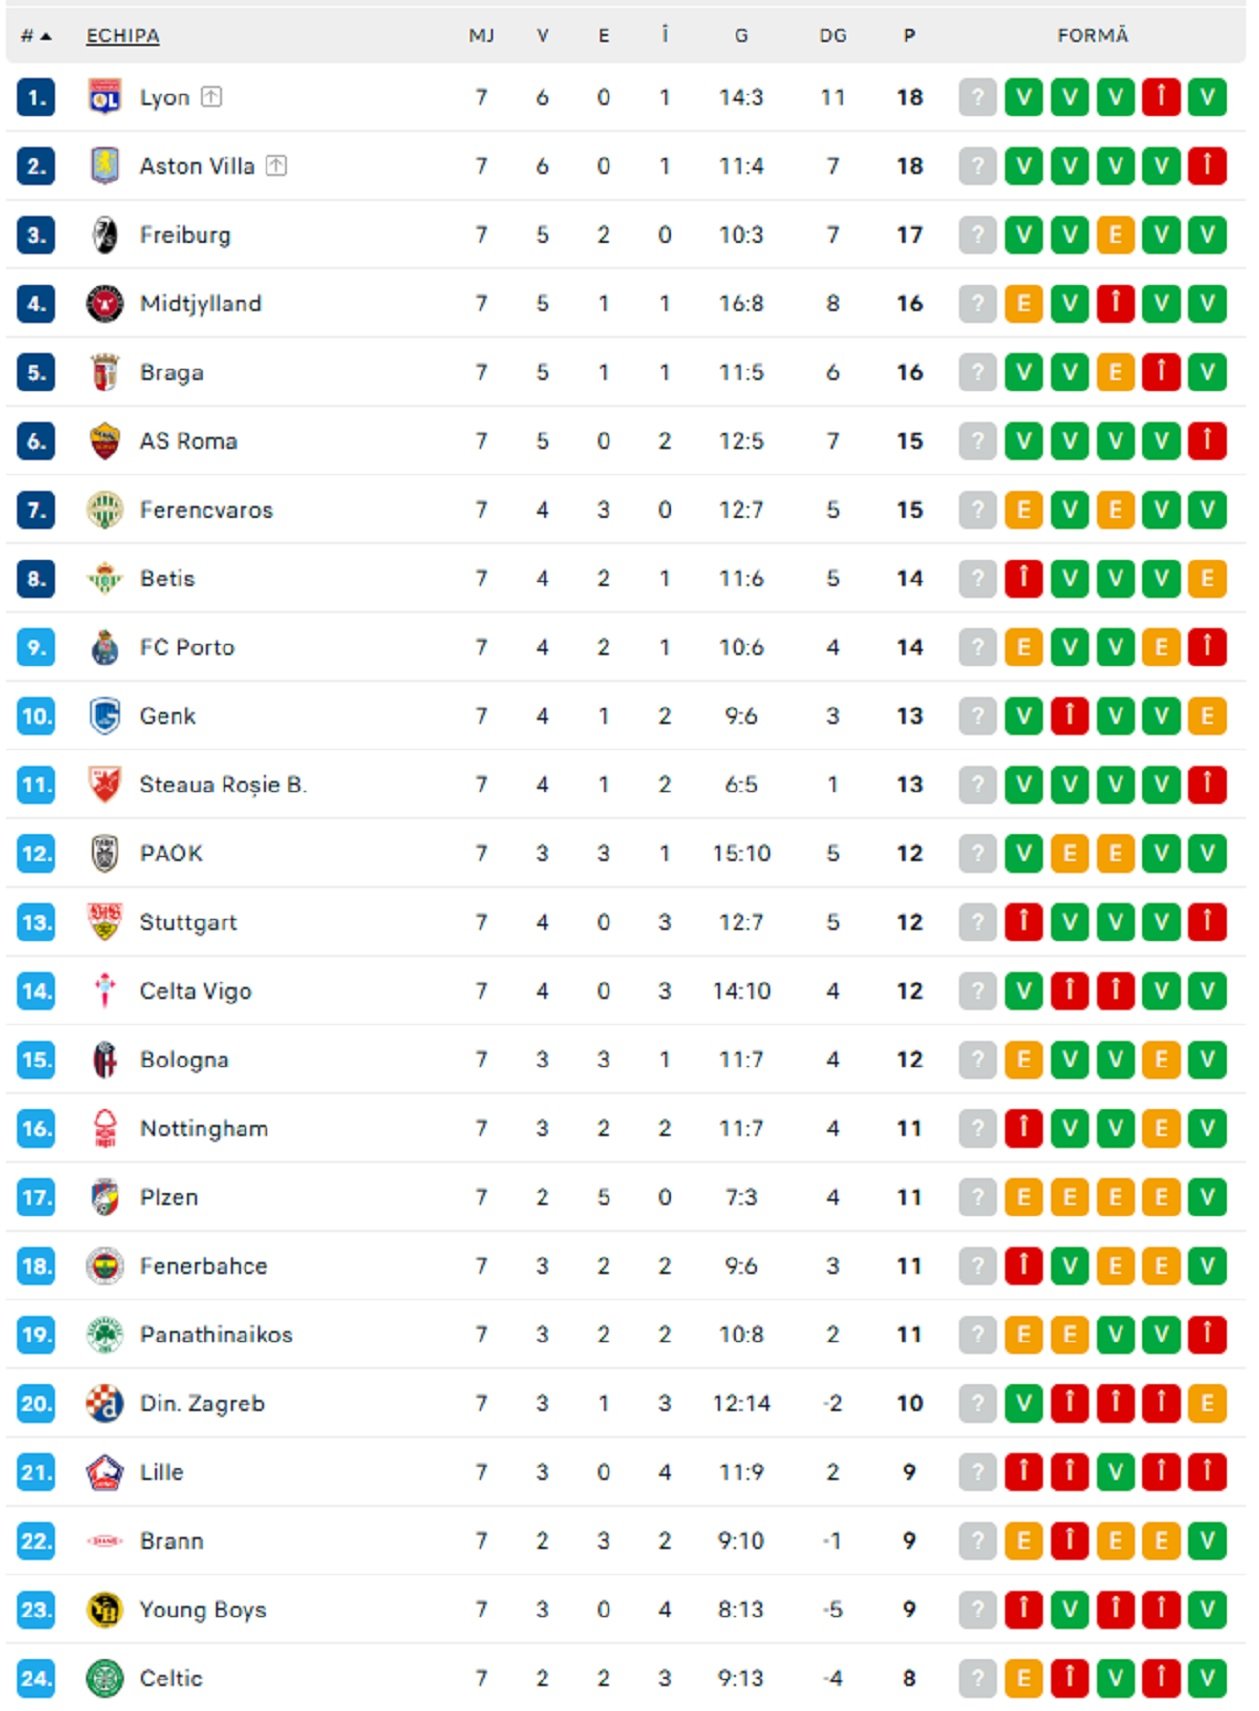Click the FC Porto team badge
Image resolution: width=1259 pixels, height=1711 pixels.
[105, 648]
